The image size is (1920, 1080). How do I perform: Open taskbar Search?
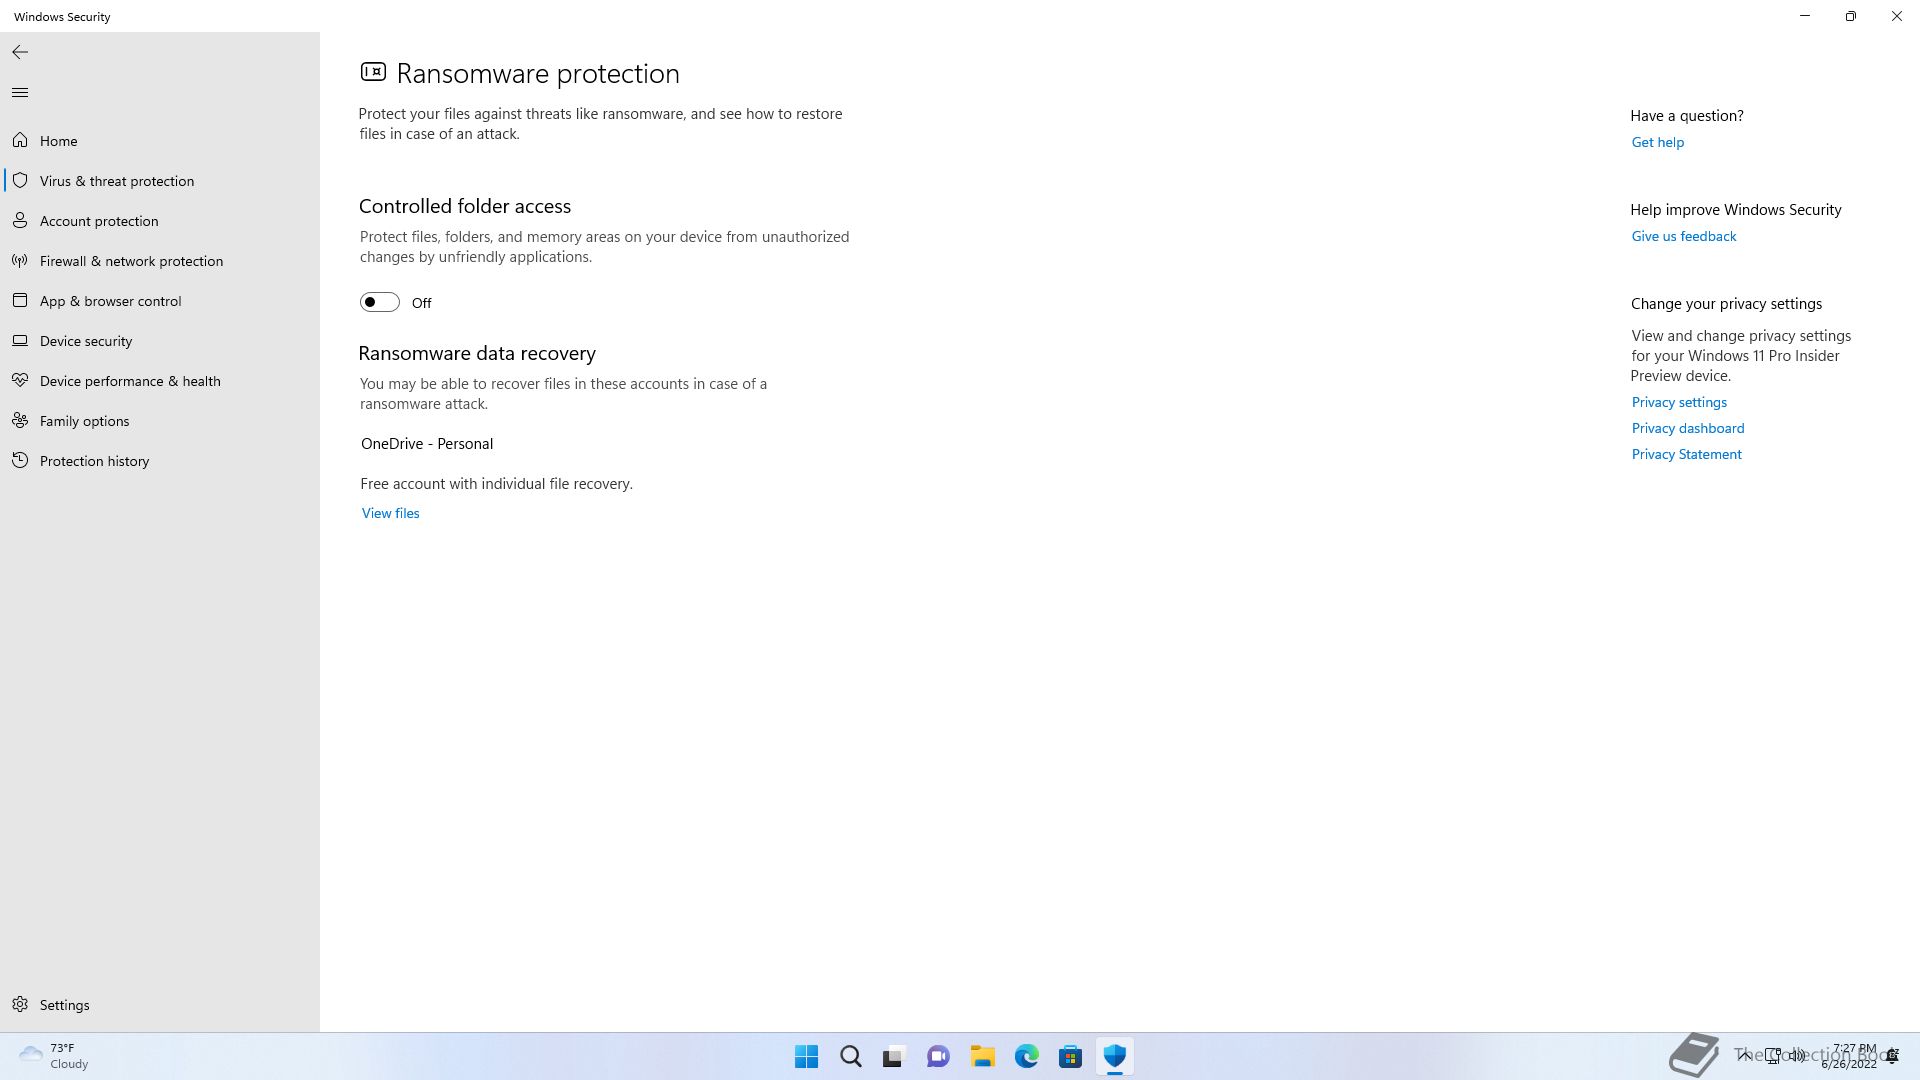click(851, 1056)
